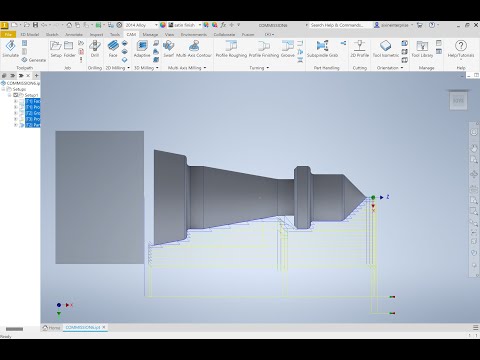This screenshot has width=480, height=360.
Task: Select the Subspindle Grab operation
Action: click(x=322, y=49)
